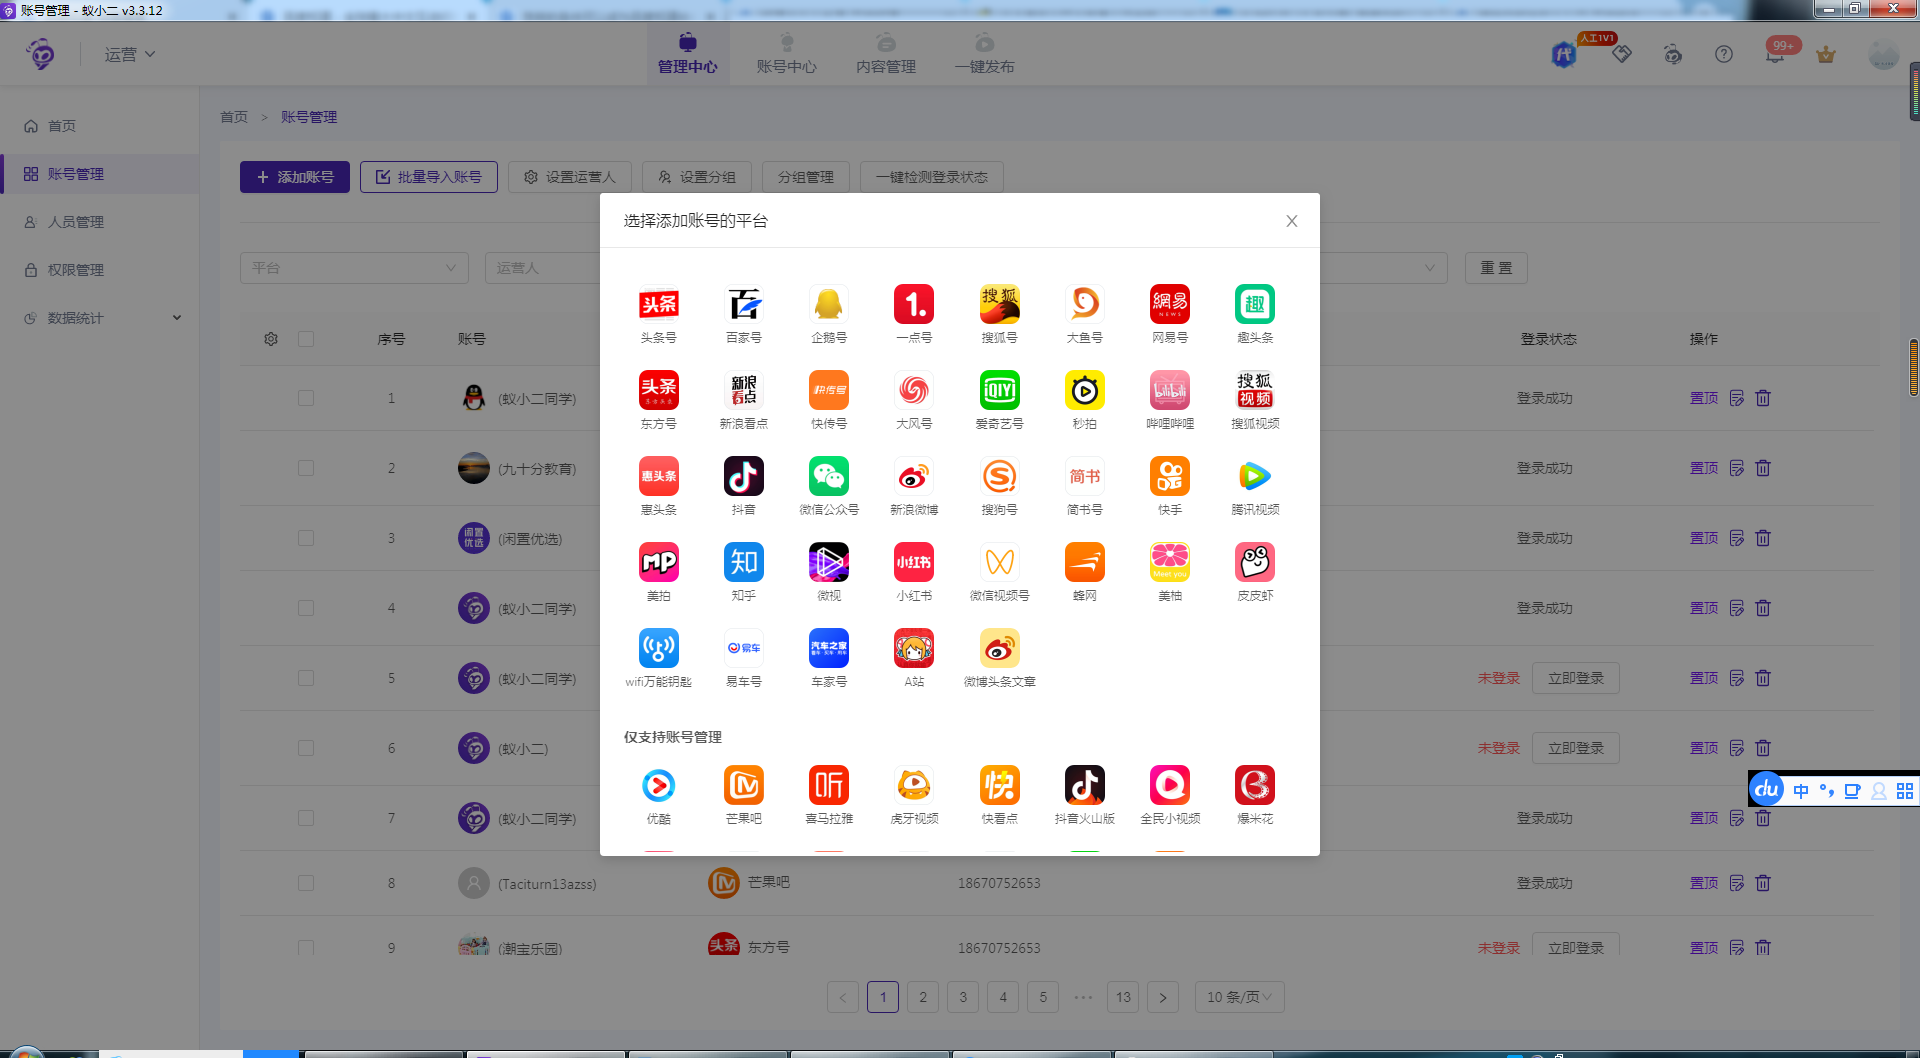The height and width of the screenshot is (1058, 1920).
Task: Choose the 新浪微博 platform icon
Action: [x=914, y=476]
